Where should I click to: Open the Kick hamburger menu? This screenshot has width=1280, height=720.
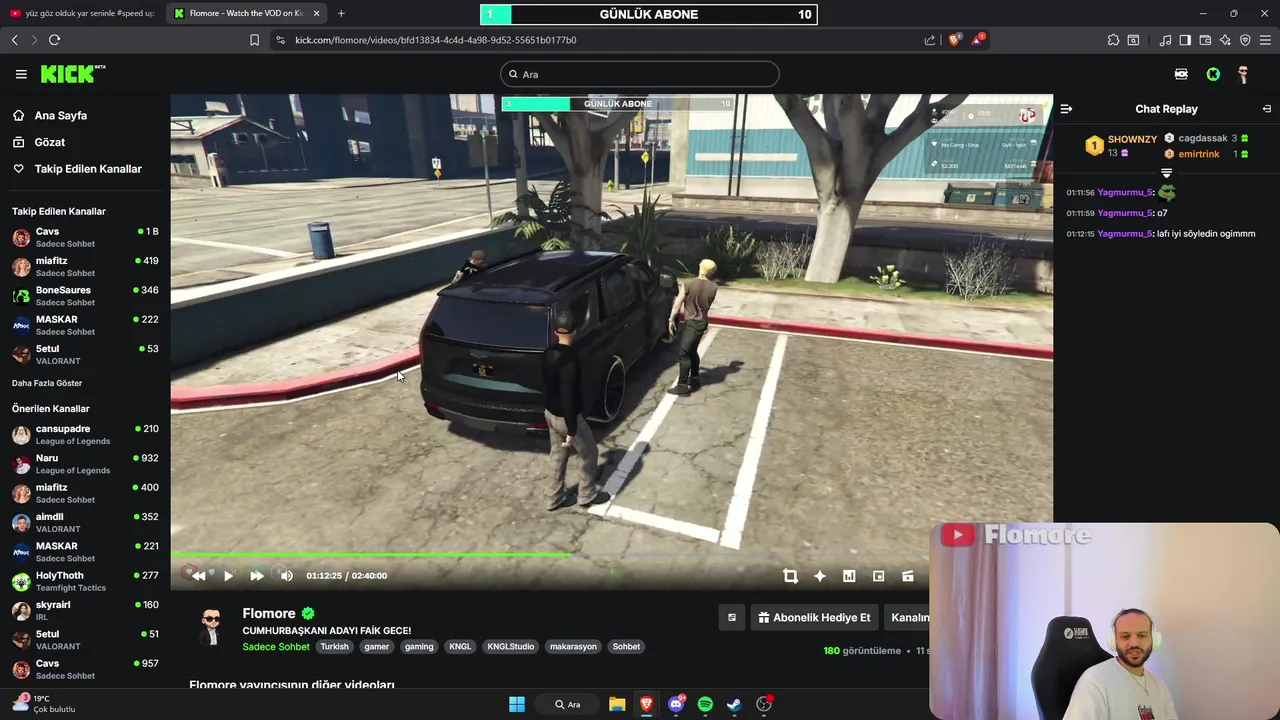(x=21, y=74)
